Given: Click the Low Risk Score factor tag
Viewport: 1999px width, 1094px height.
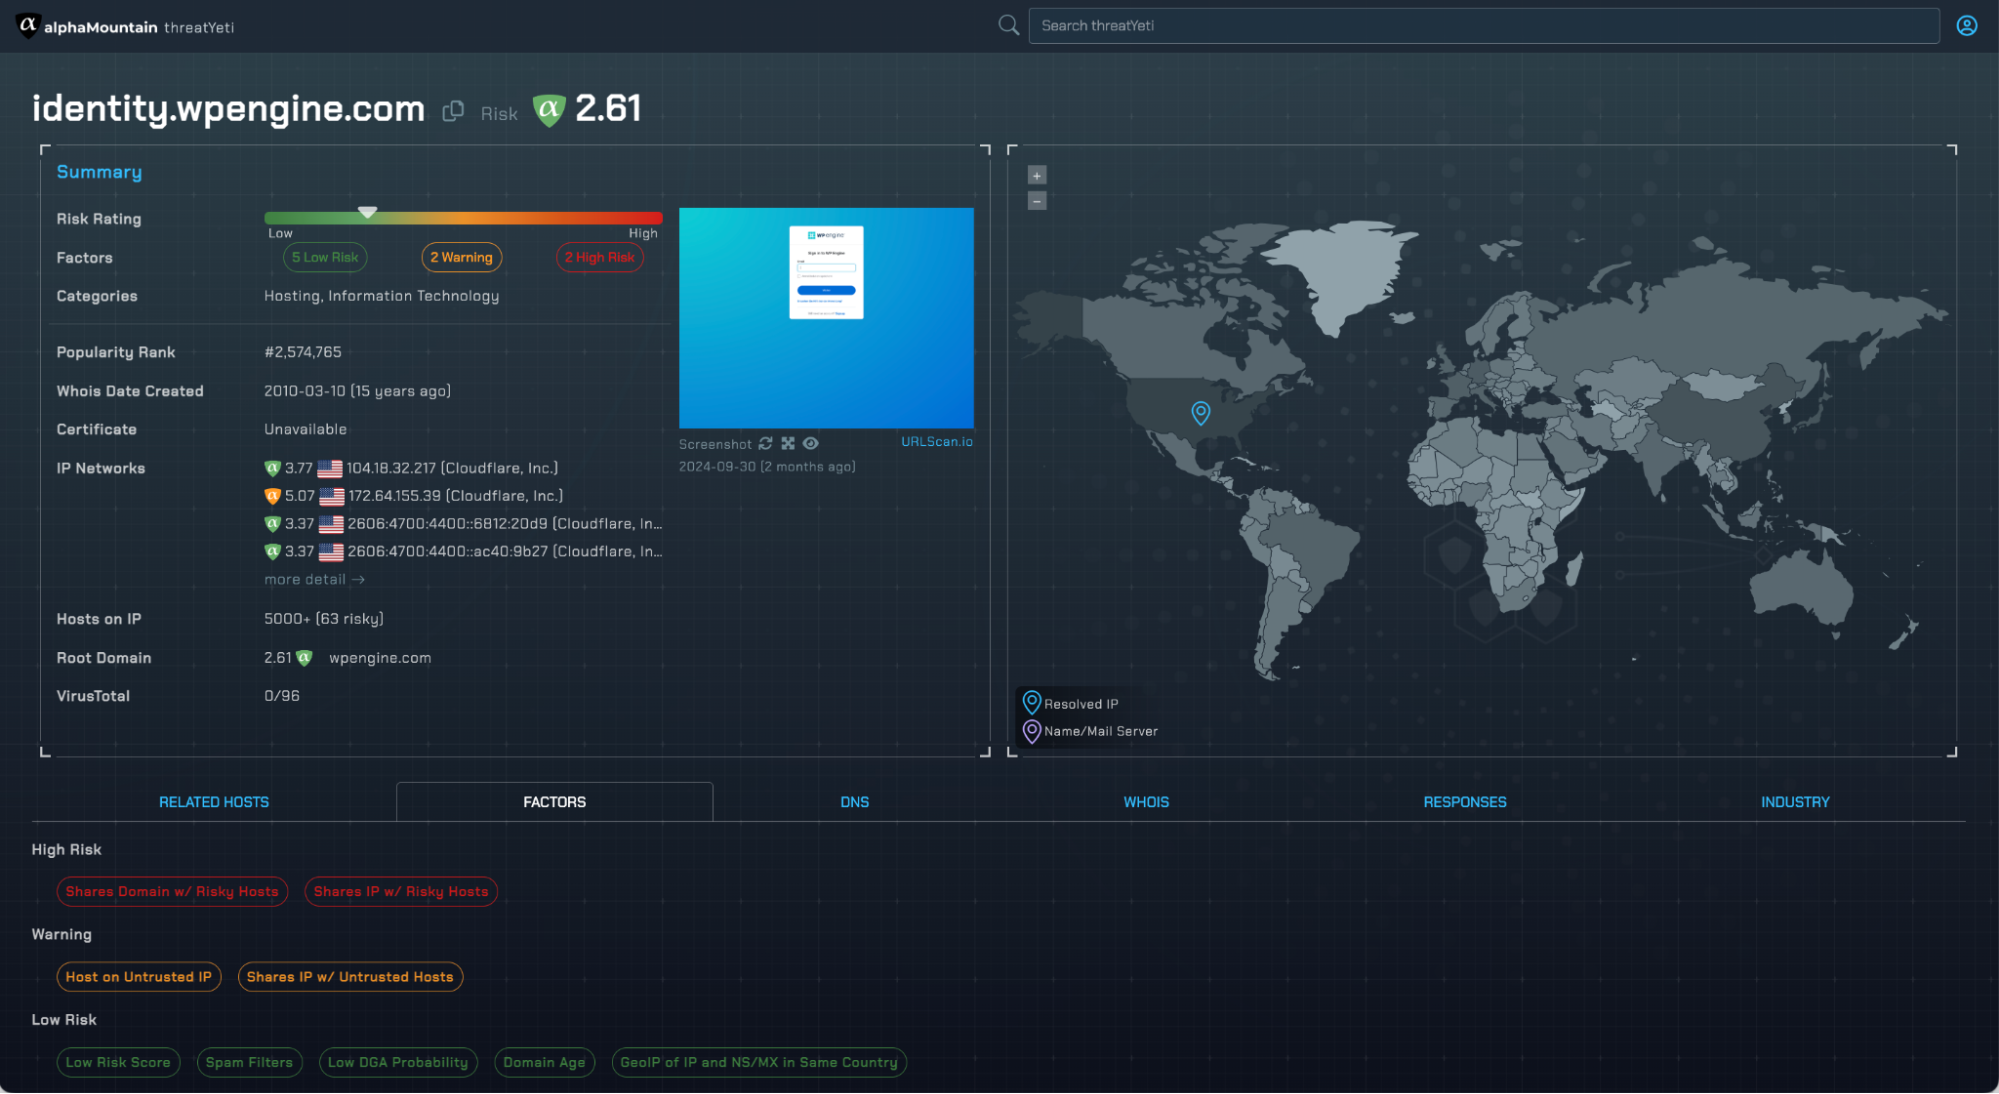Looking at the screenshot, I should pyautogui.click(x=118, y=1062).
